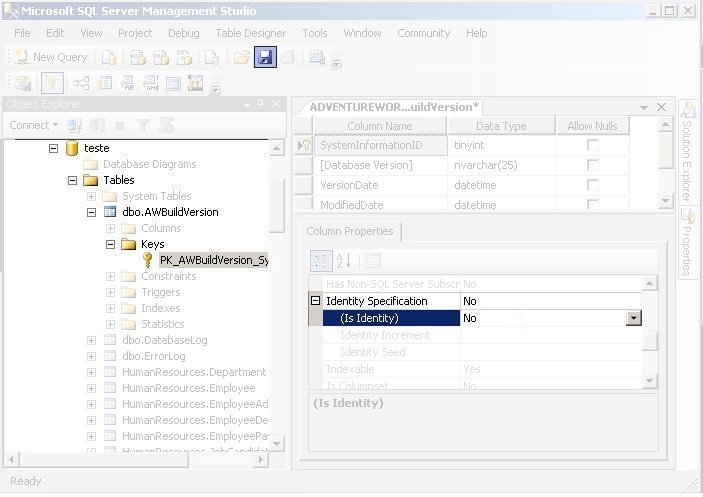Switch Column Properties to categorized view
Screen dimensions: 703x497
(321, 261)
